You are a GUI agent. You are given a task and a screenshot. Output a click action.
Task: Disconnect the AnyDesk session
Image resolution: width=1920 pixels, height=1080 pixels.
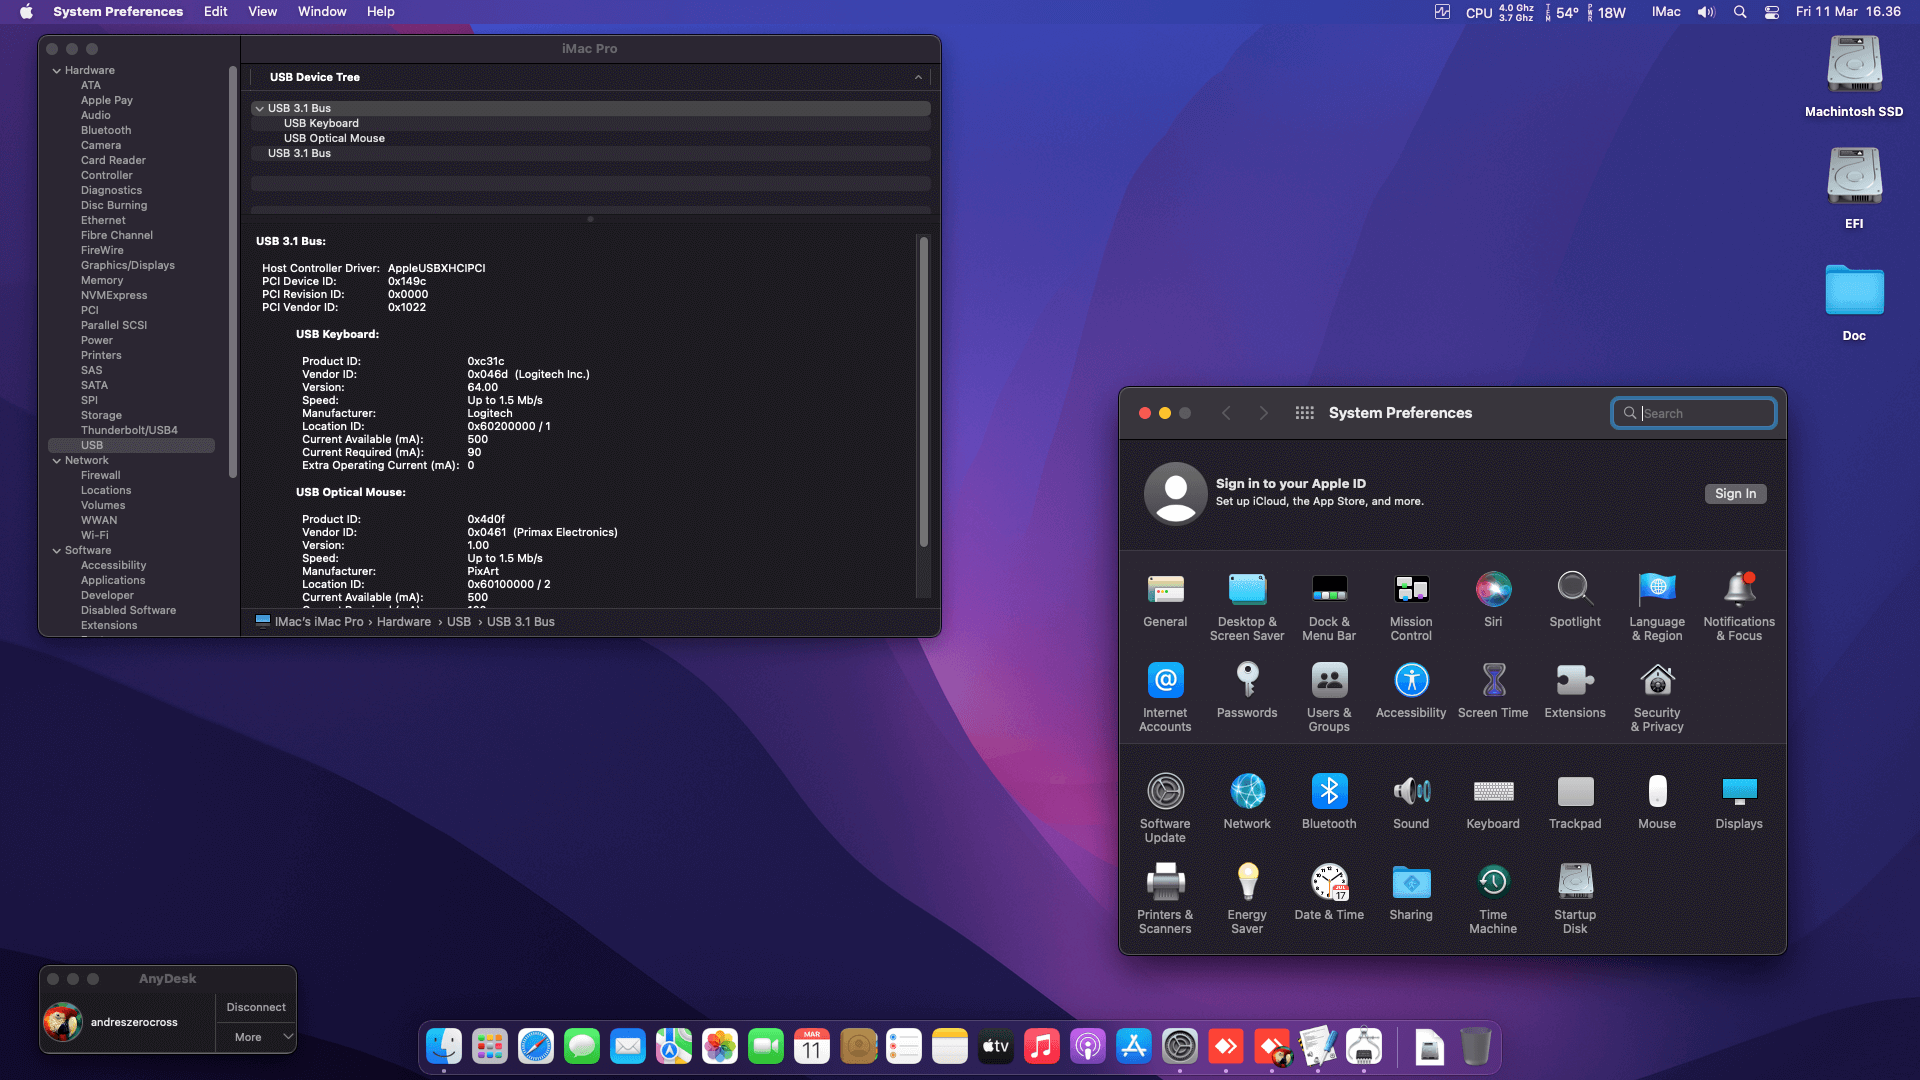point(256,1007)
